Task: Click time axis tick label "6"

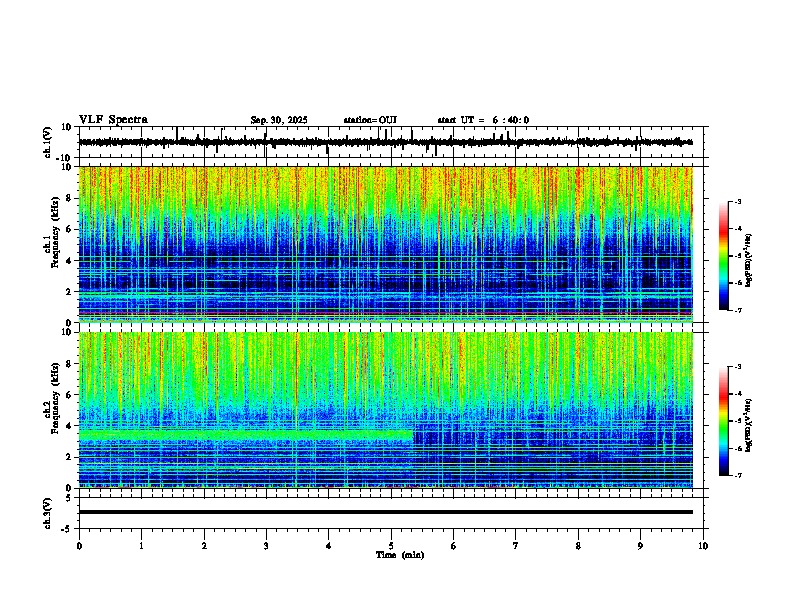Action: pyautogui.click(x=453, y=546)
